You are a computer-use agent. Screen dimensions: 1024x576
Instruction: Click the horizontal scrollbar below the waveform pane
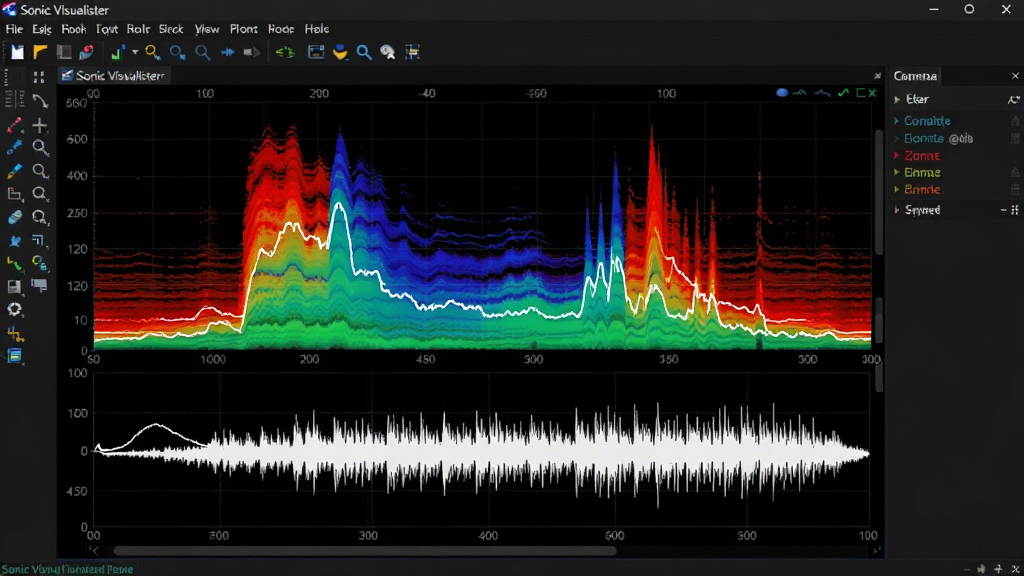pyautogui.click(x=364, y=551)
